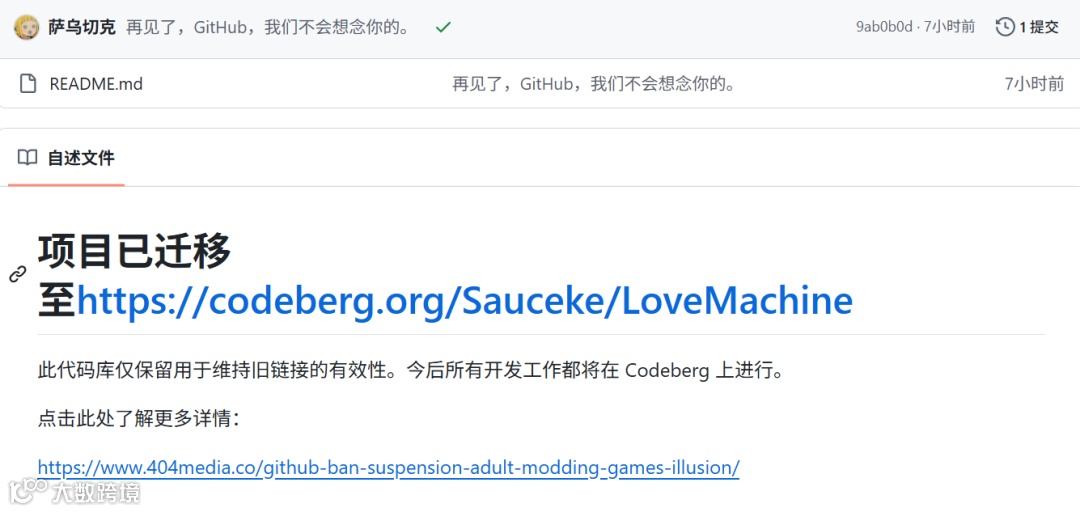Click the 7小时前 timestamp next to the commit hash
Screen dimensions: 1080x512
point(949,28)
